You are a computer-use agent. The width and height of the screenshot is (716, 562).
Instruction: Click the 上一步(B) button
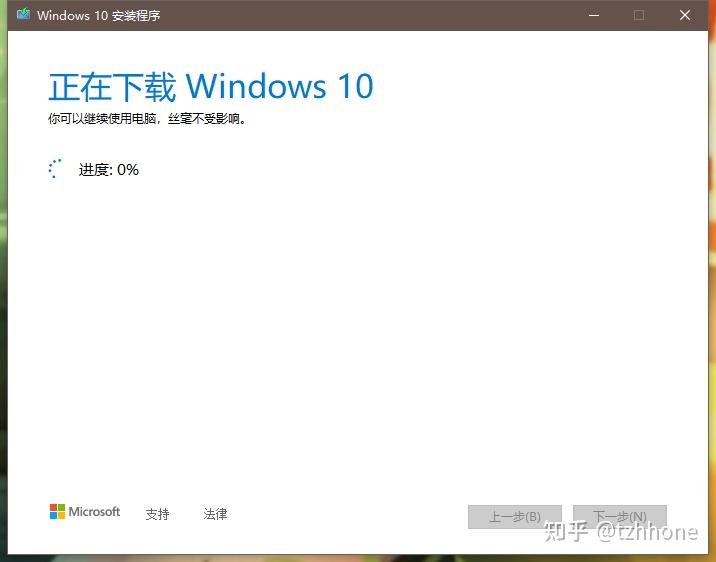click(515, 516)
